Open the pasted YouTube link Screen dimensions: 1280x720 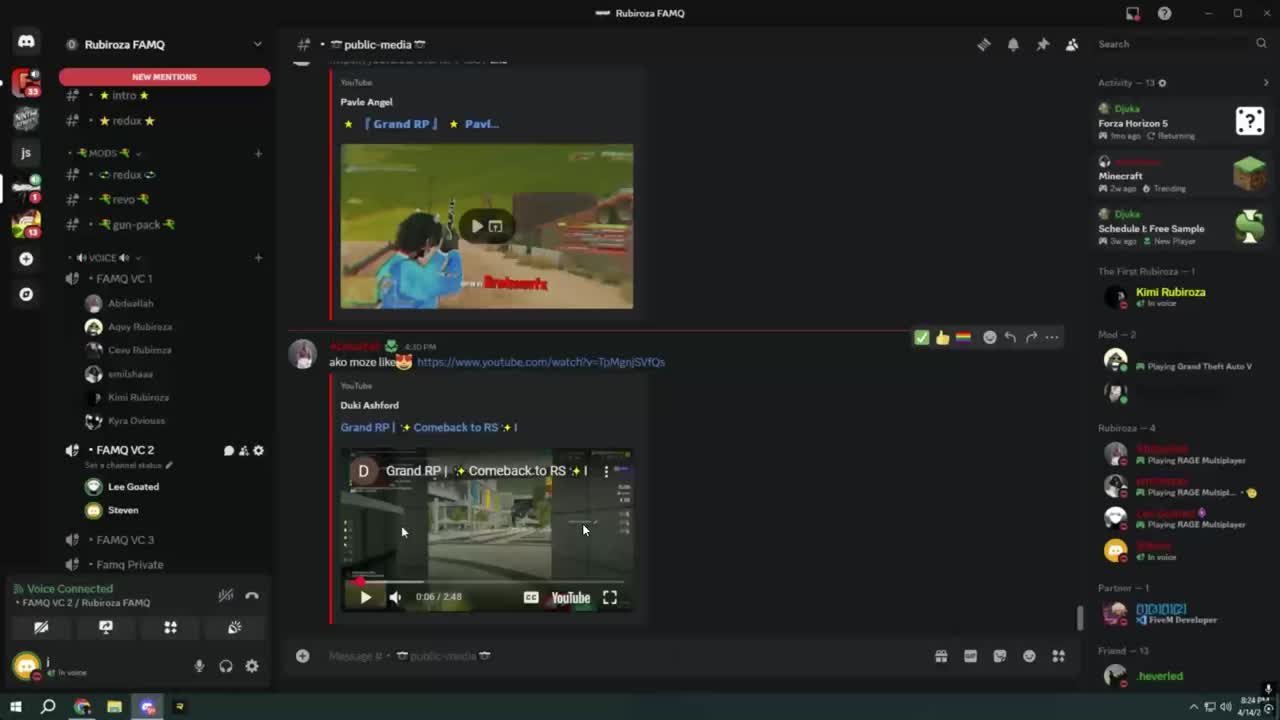tap(541, 362)
